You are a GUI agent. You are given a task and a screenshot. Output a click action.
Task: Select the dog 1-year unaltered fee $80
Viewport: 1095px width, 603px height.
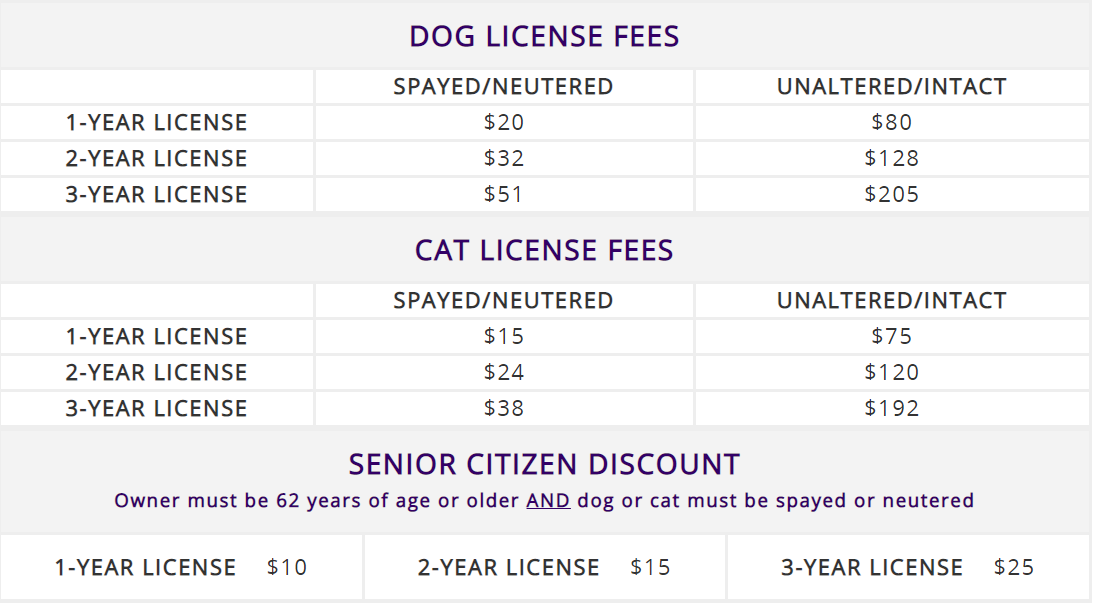click(891, 123)
